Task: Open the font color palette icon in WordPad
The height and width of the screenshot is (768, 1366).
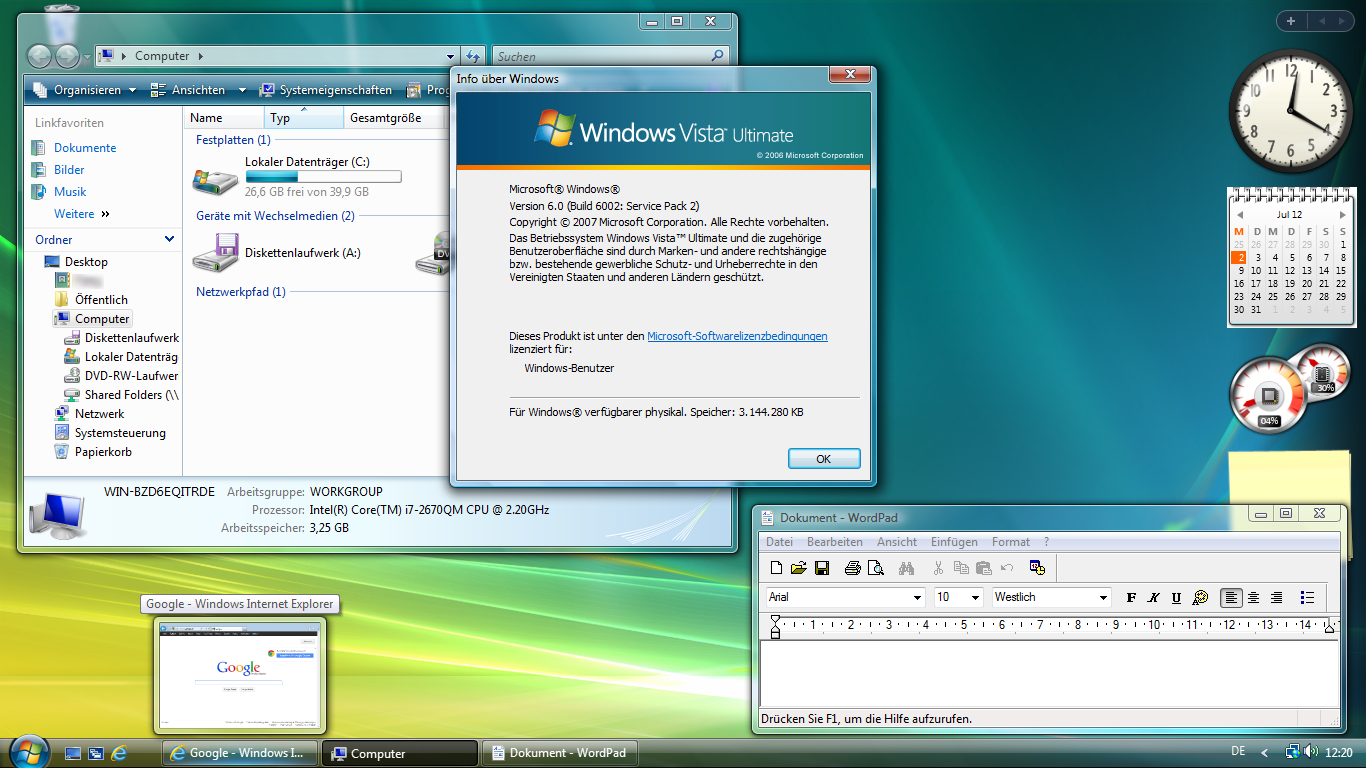Action: [x=1199, y=597]
